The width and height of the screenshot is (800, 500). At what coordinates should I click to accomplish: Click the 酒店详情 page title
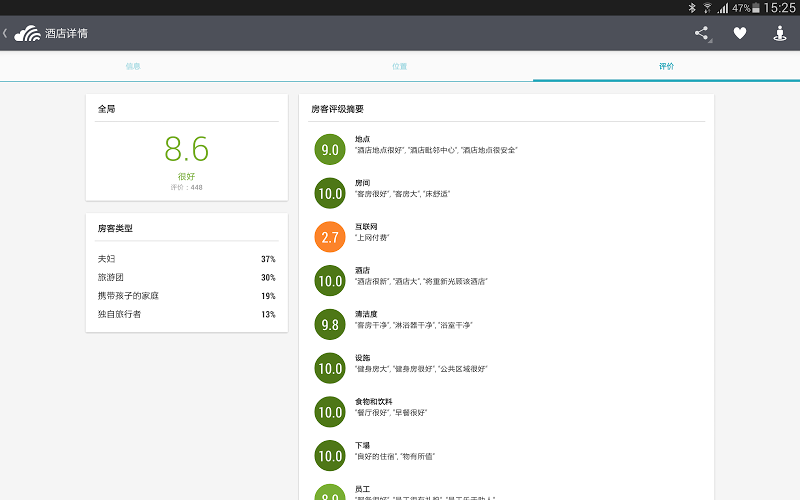(x=66, y=33)
